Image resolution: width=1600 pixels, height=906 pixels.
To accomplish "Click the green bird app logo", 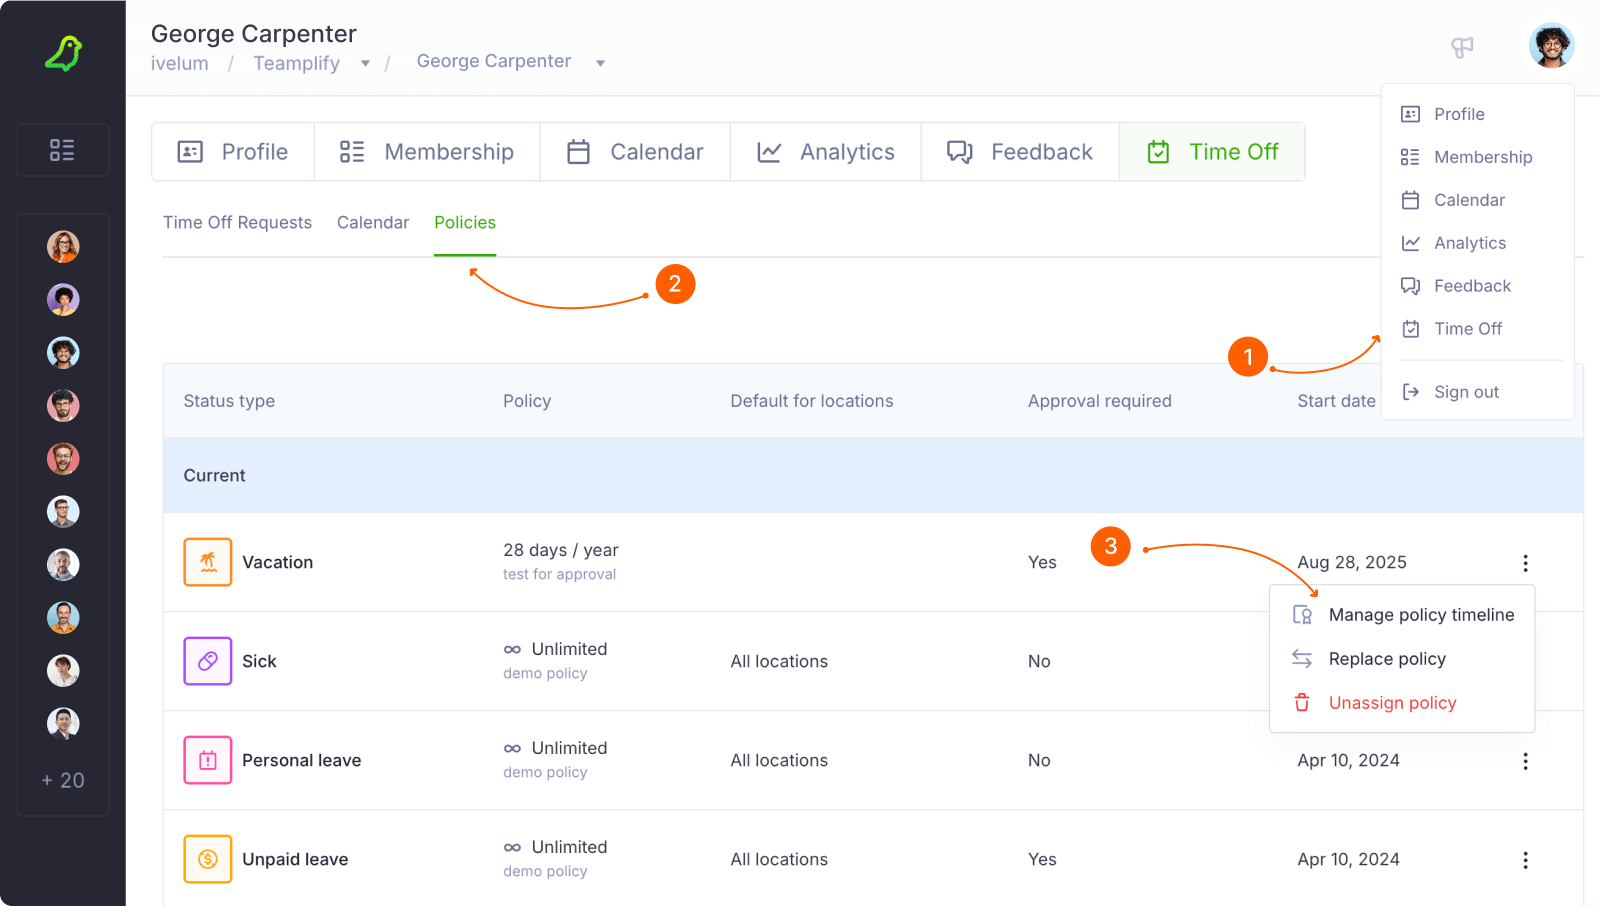I will click(x=63, y=53).
